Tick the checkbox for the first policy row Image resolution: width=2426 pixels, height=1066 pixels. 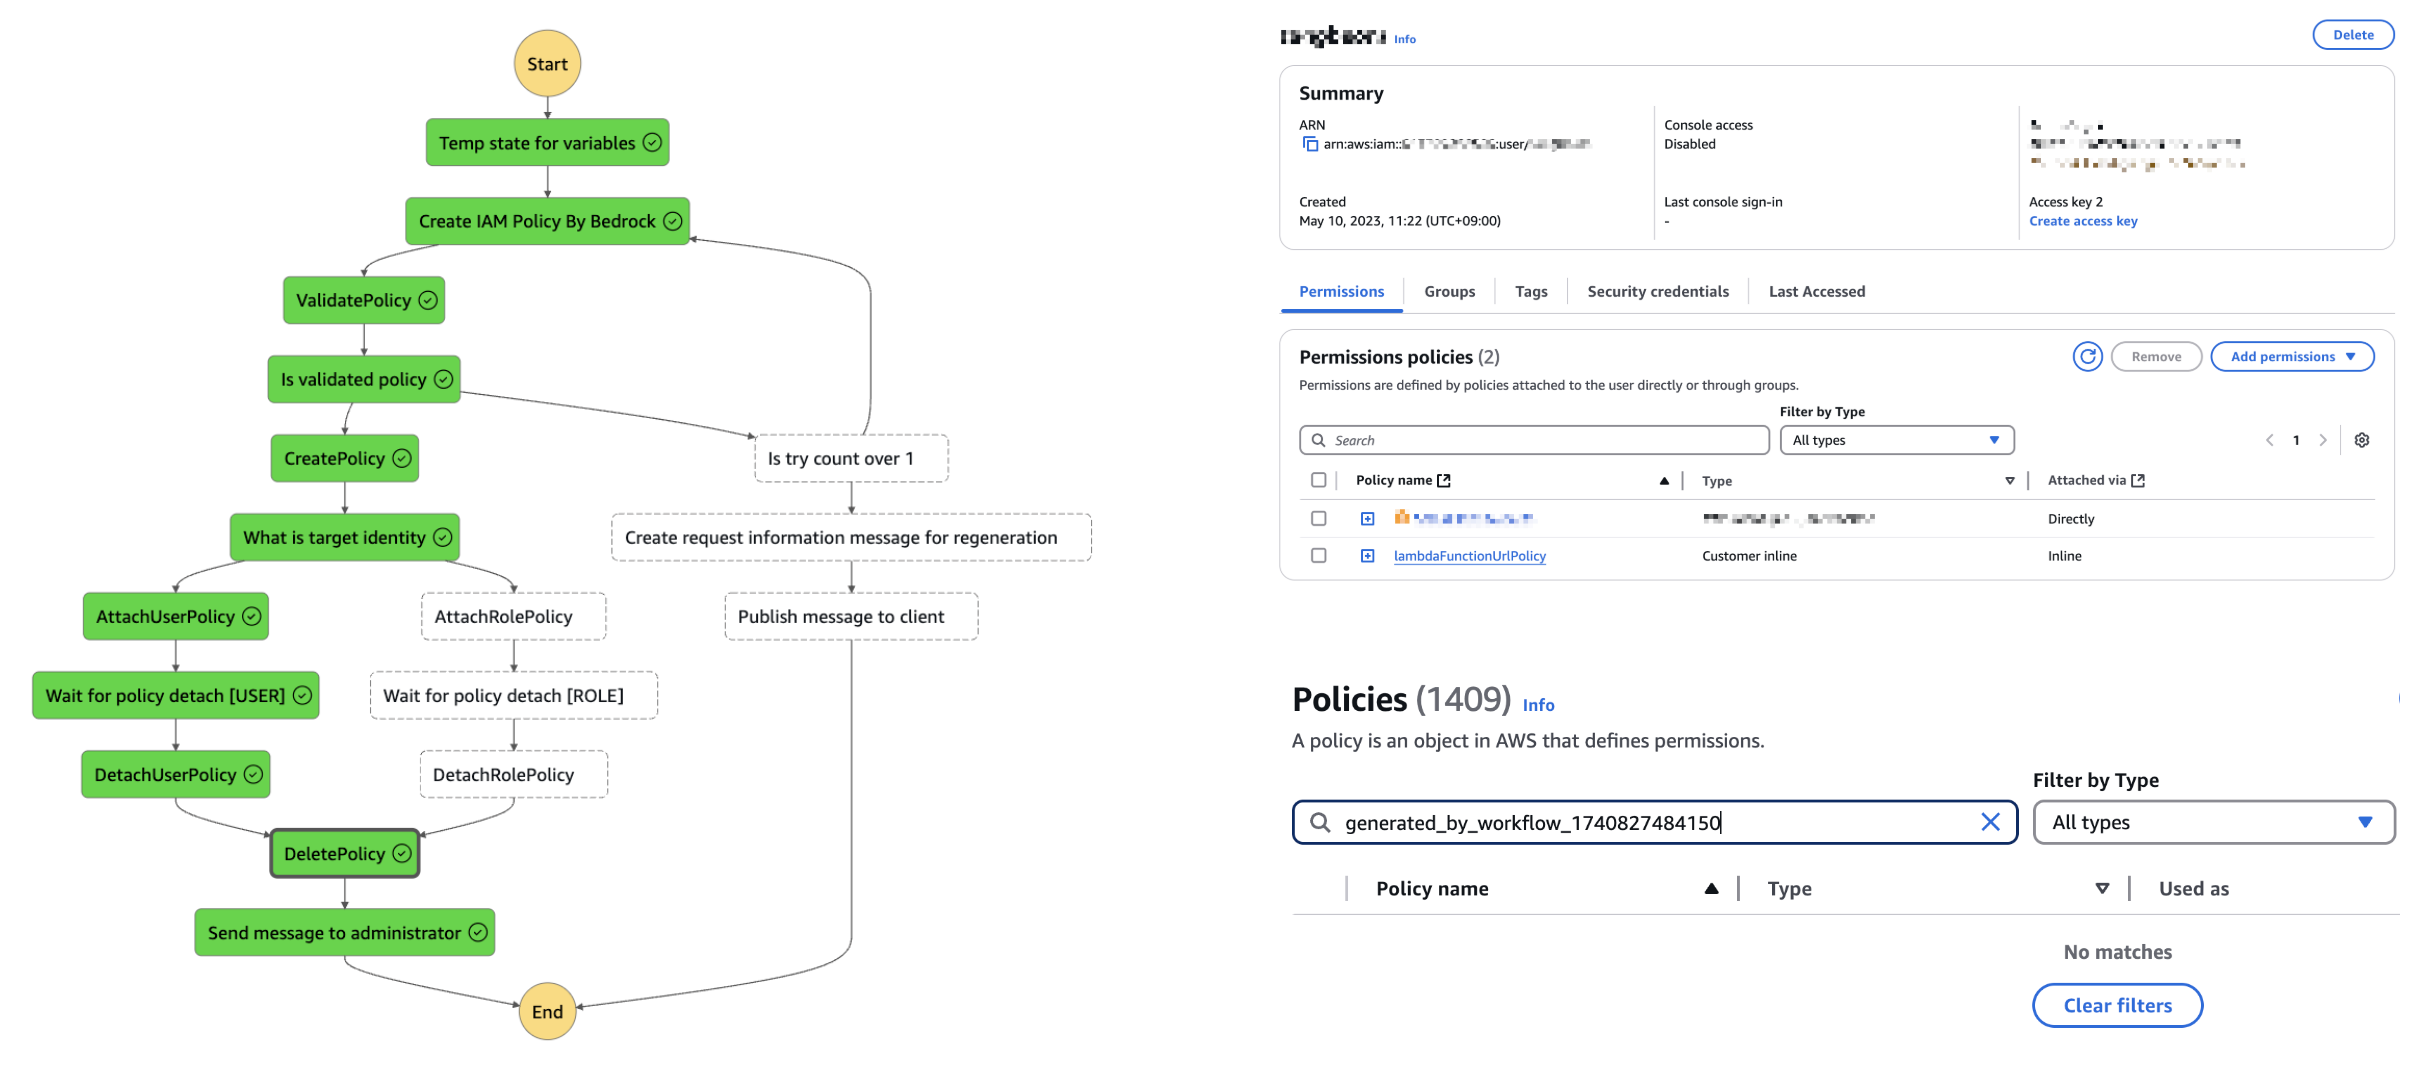(1318, 518)
